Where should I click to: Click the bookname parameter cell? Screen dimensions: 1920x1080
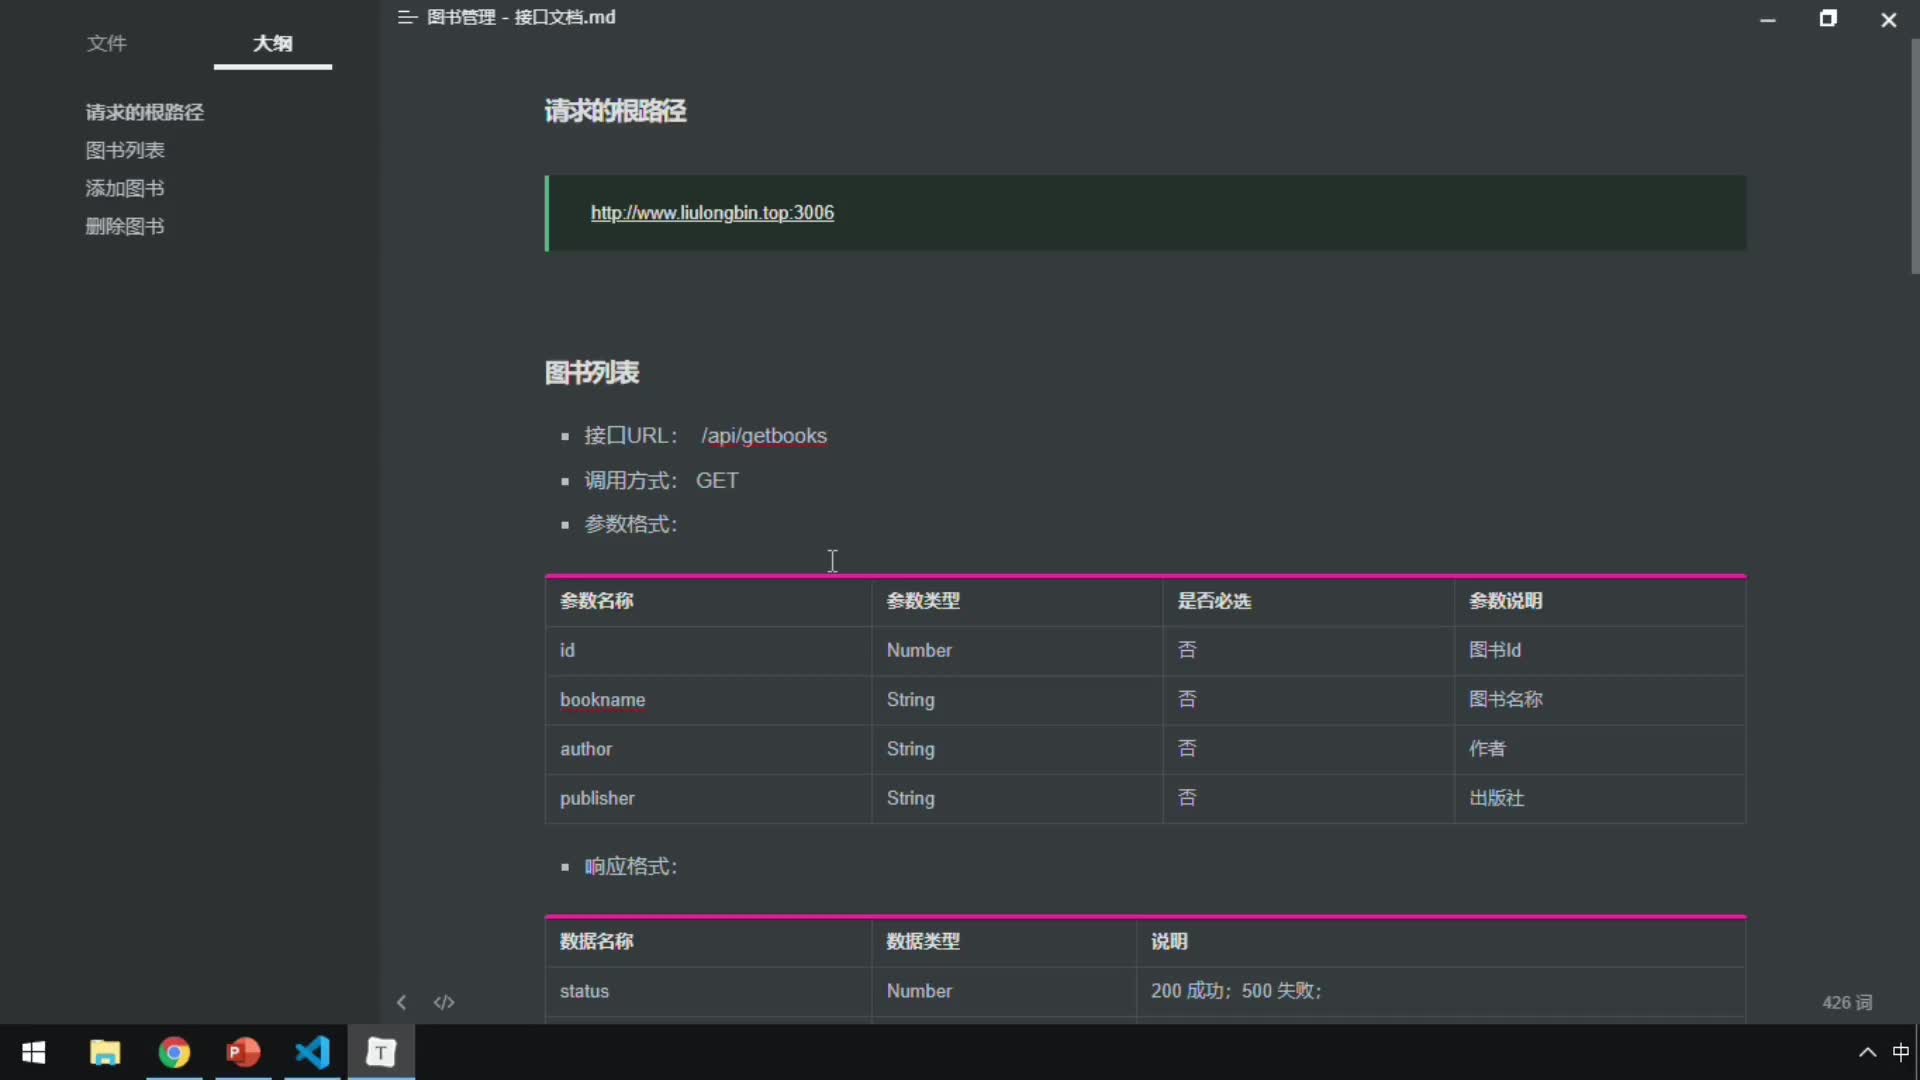coord(708,700)
